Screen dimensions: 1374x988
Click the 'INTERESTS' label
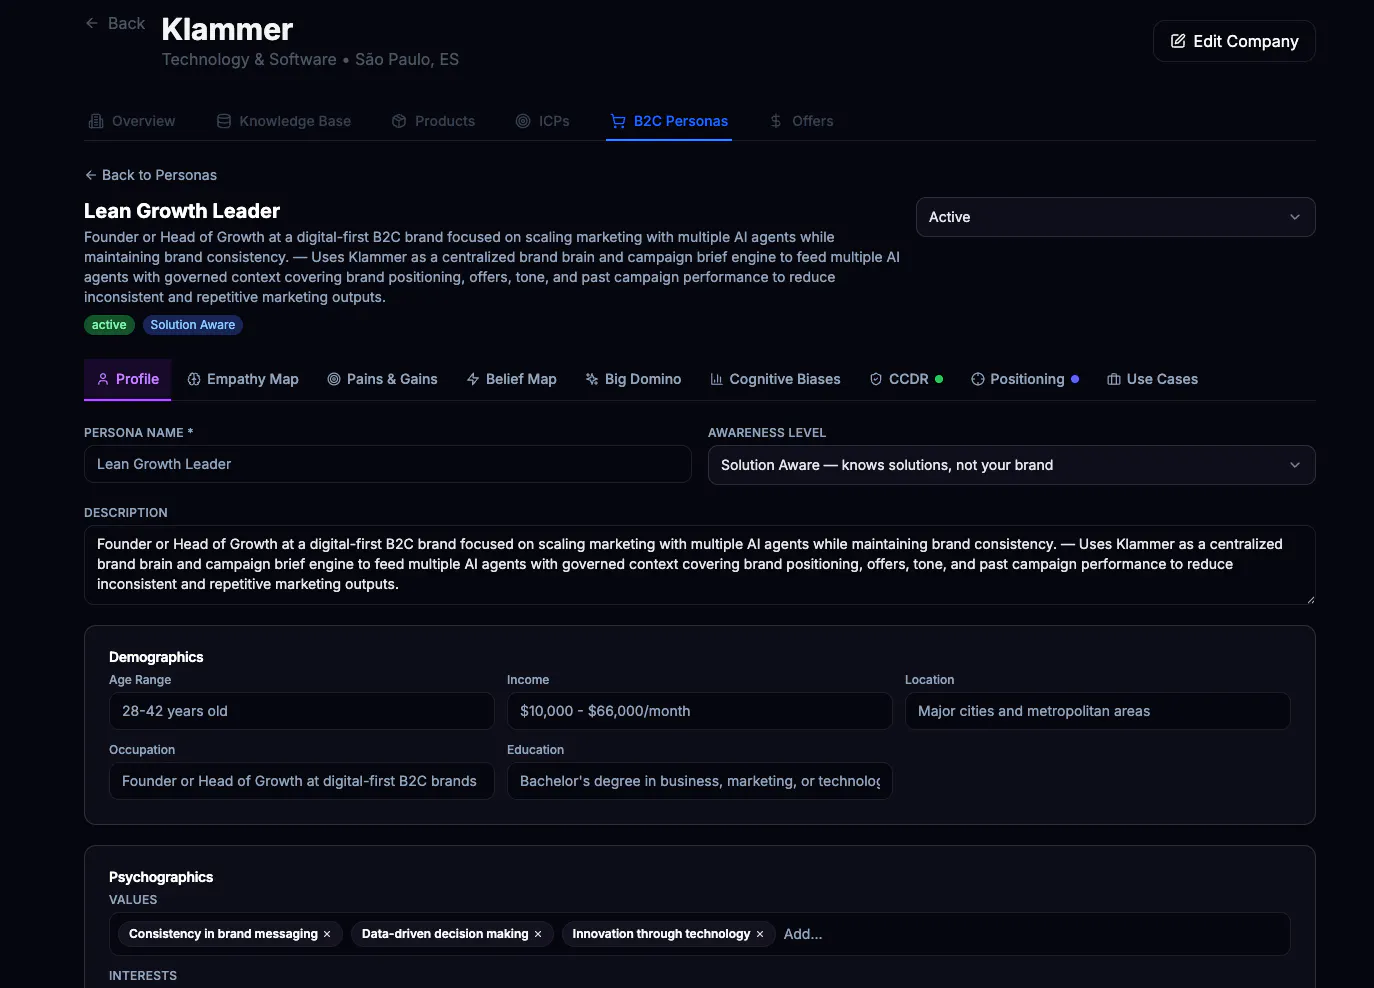(x=143, y=976)
